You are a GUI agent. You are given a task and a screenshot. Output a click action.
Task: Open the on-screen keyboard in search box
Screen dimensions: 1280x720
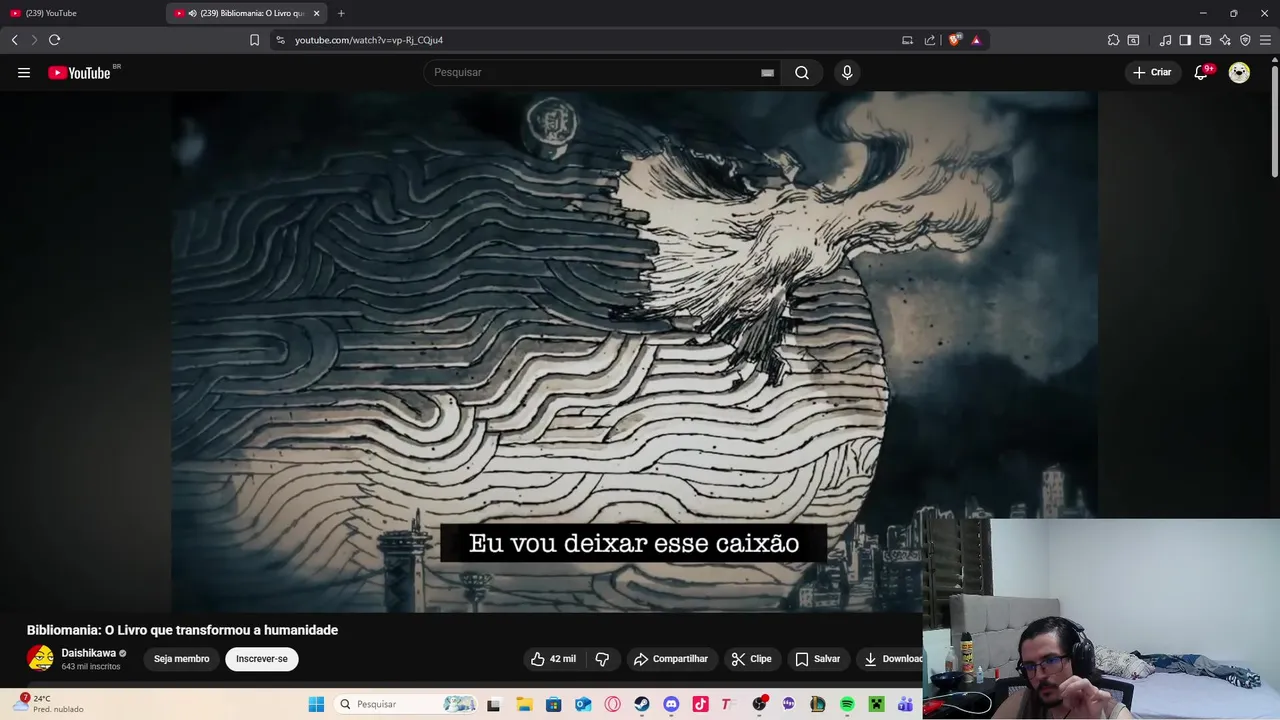767,72
